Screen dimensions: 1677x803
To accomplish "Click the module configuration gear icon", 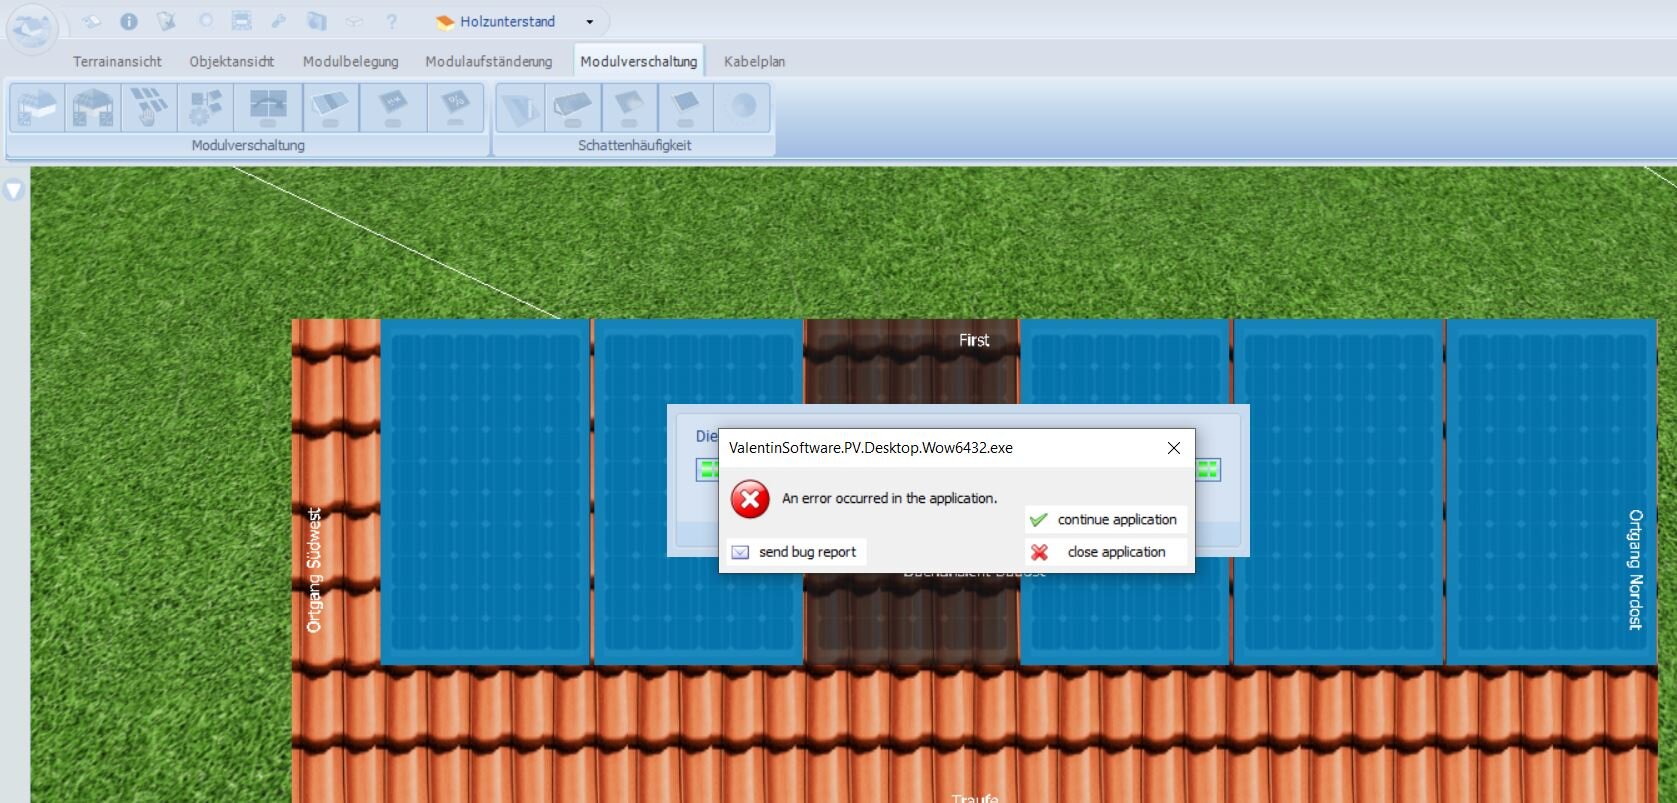I will point(206,107).
